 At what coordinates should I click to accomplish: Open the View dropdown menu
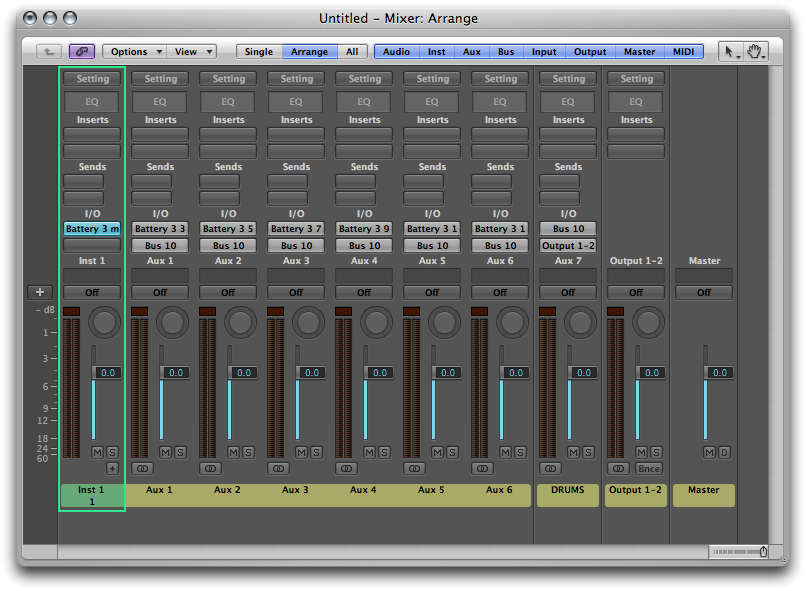(x=193, y=51)
